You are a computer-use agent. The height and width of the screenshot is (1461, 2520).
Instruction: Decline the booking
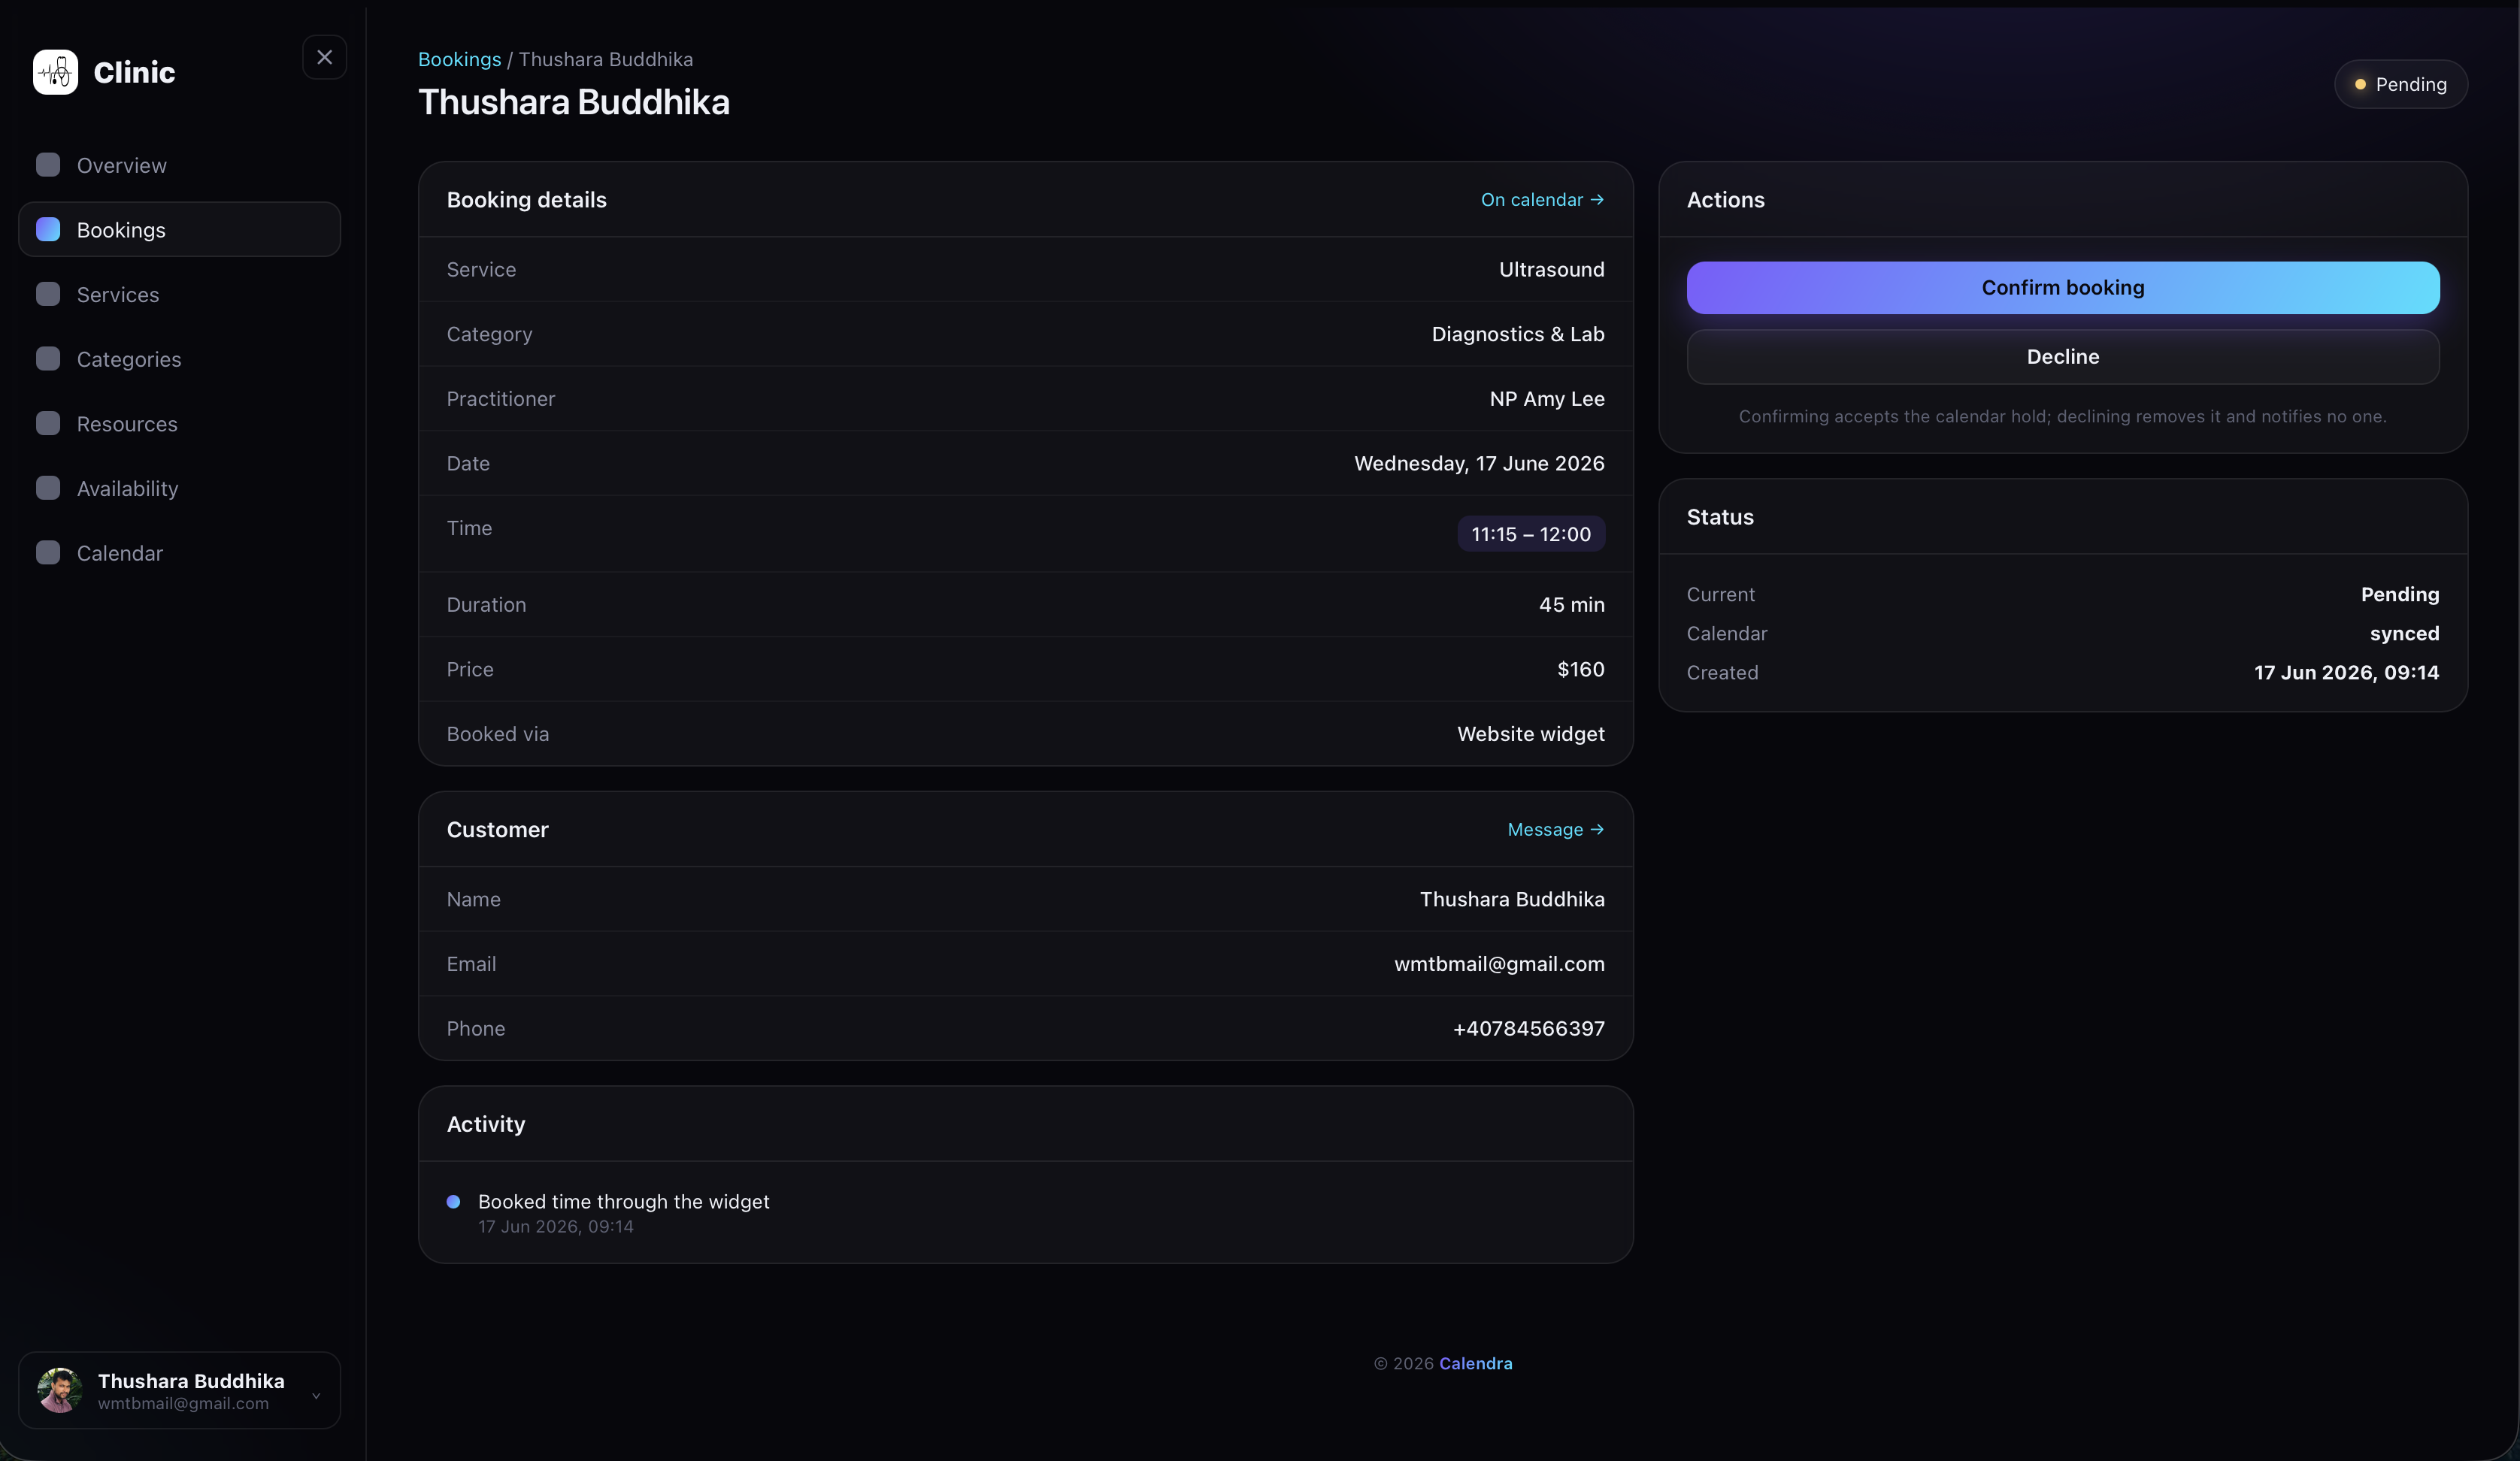tap(2062, 357)
